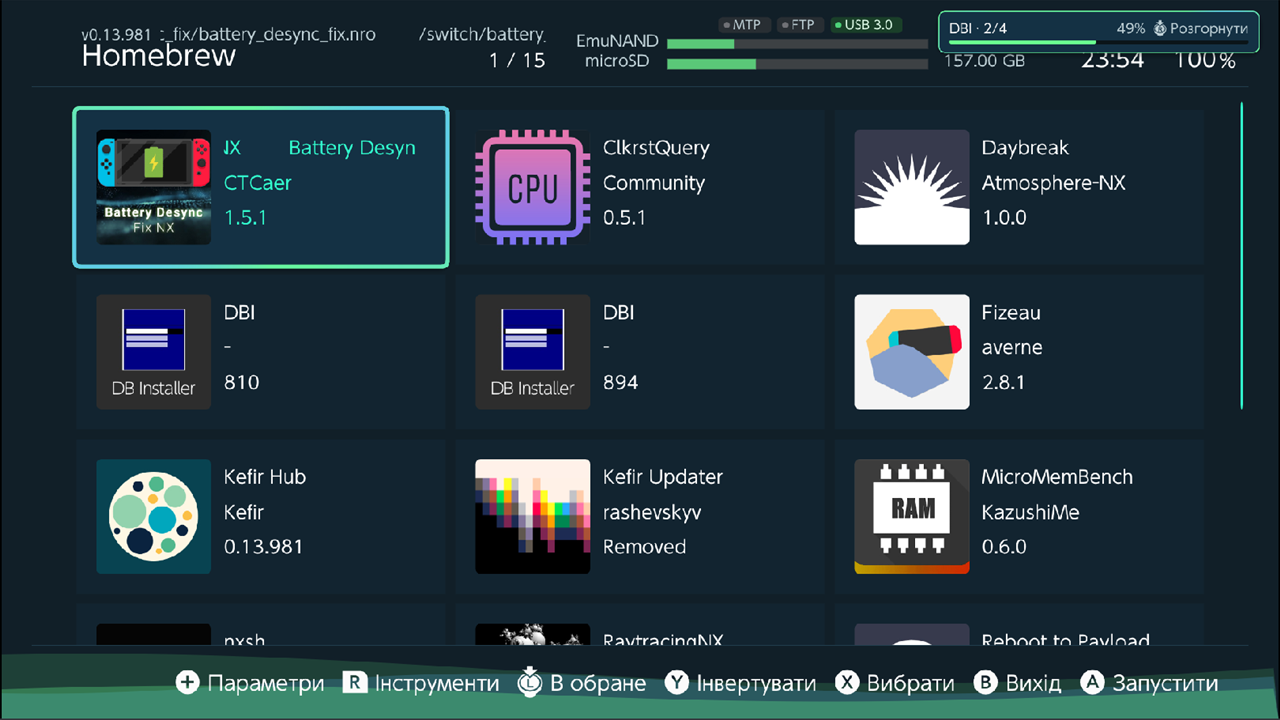Viewport: 1280px width, 720px height.
Task: Toggle the USB 3.0 indicator
Action: [866, 24]
